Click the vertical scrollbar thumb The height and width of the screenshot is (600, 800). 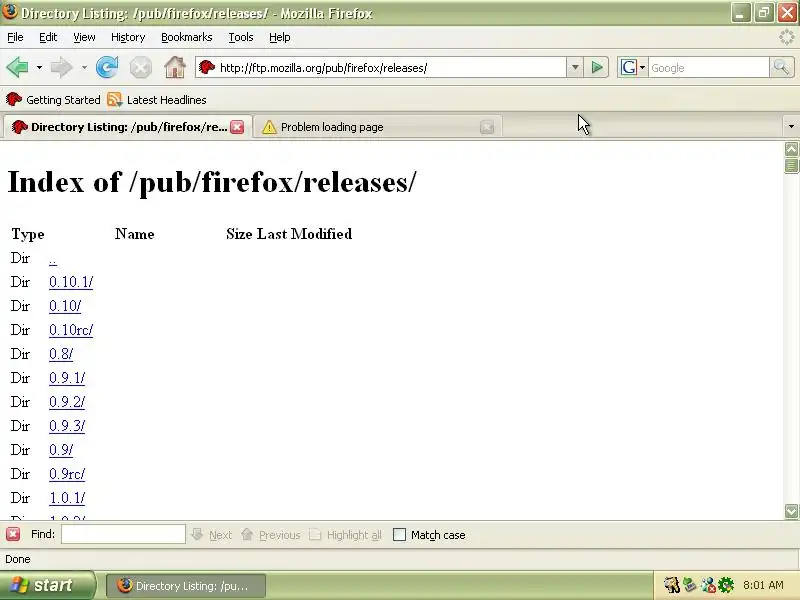point(791,166)
